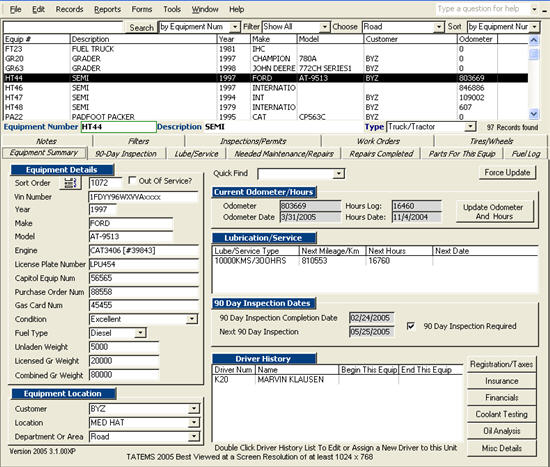This screenshot has height=467, width=550.
Task: Open the Location MED HAT dropdown
Action: (194, 422)
